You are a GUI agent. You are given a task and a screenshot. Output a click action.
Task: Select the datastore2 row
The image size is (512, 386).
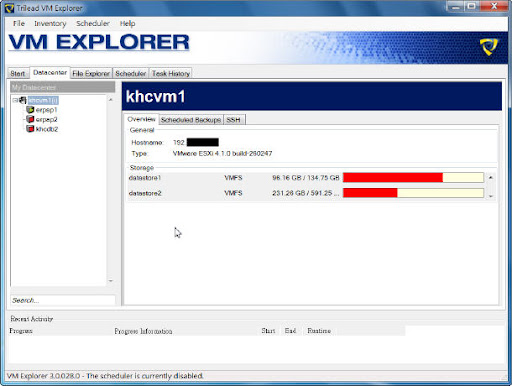click(307, 193)
